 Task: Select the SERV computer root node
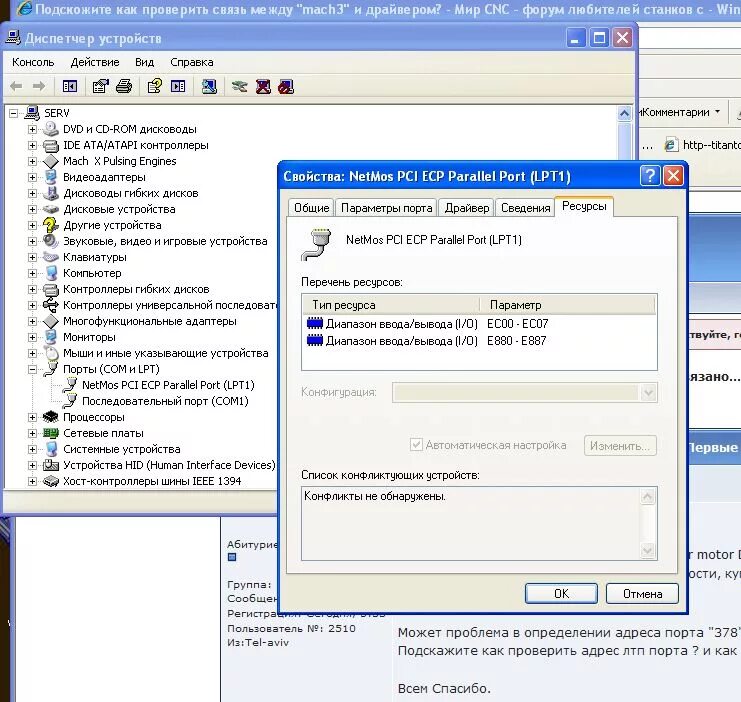[x=57, y=113]
